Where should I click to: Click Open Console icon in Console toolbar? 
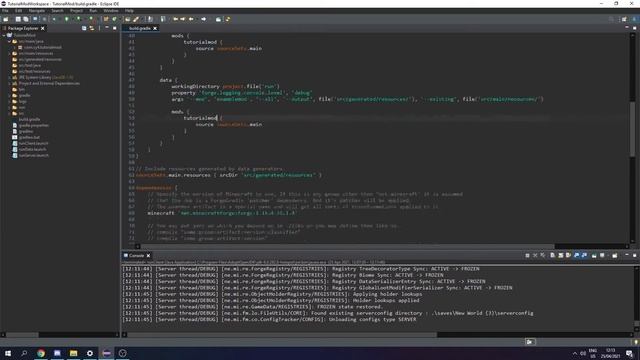click(x=614, y=256)
